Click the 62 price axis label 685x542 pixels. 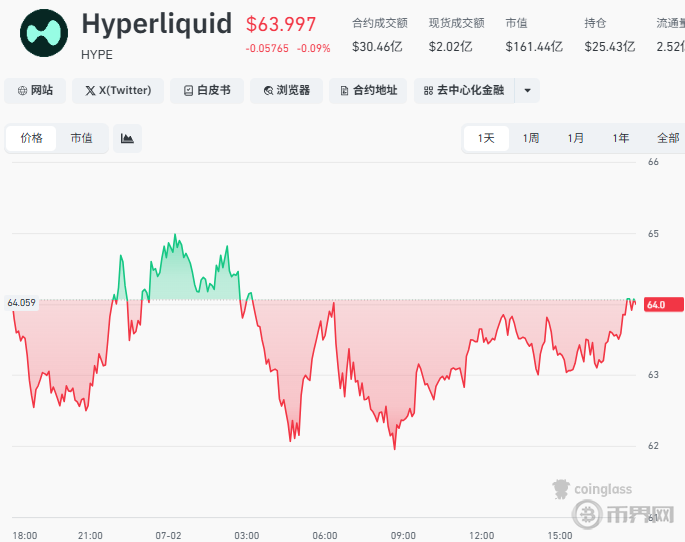(653, 445)
